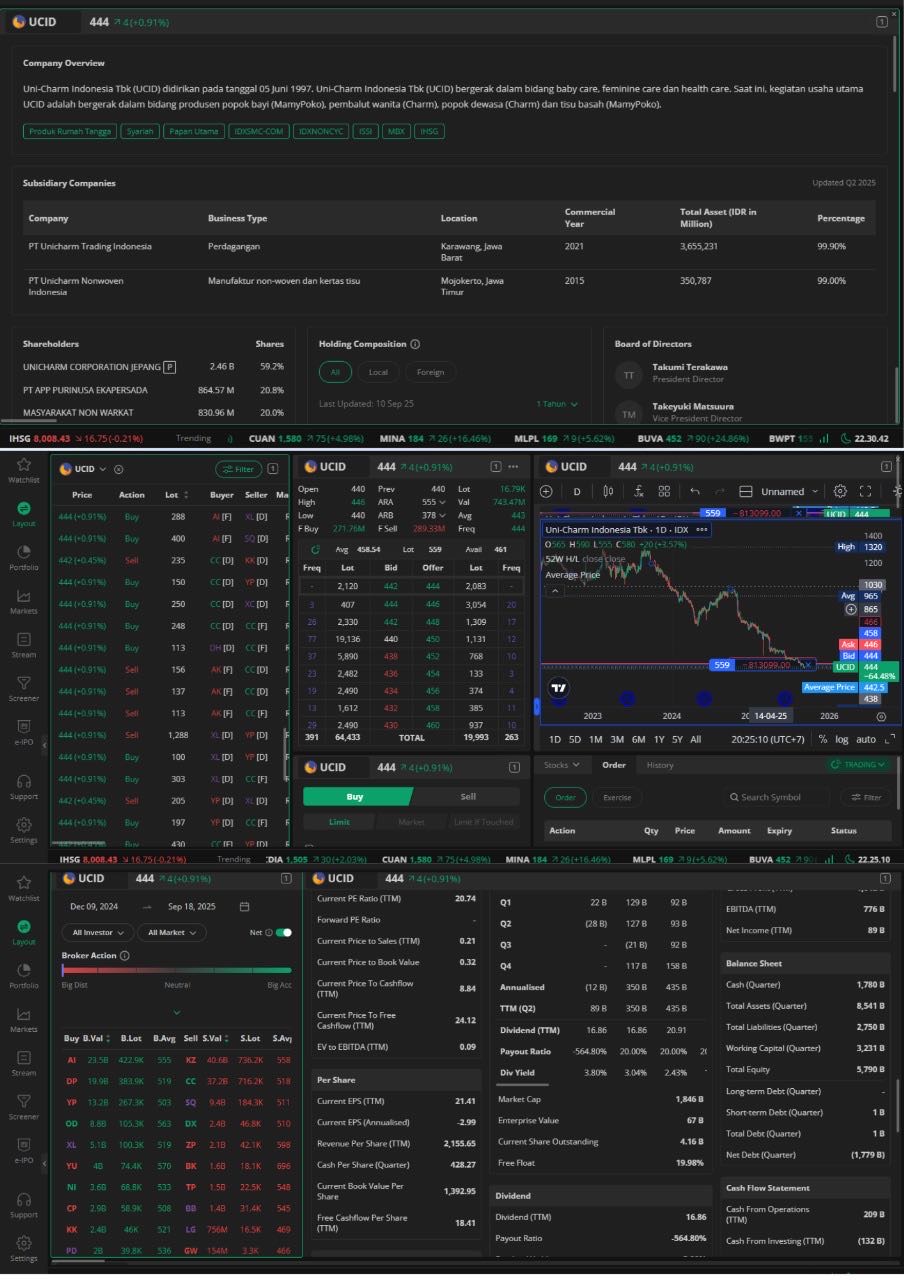Open Stream in sidebar beside running trade list
Screen dimensions: 904x1280
coord(24,644)
